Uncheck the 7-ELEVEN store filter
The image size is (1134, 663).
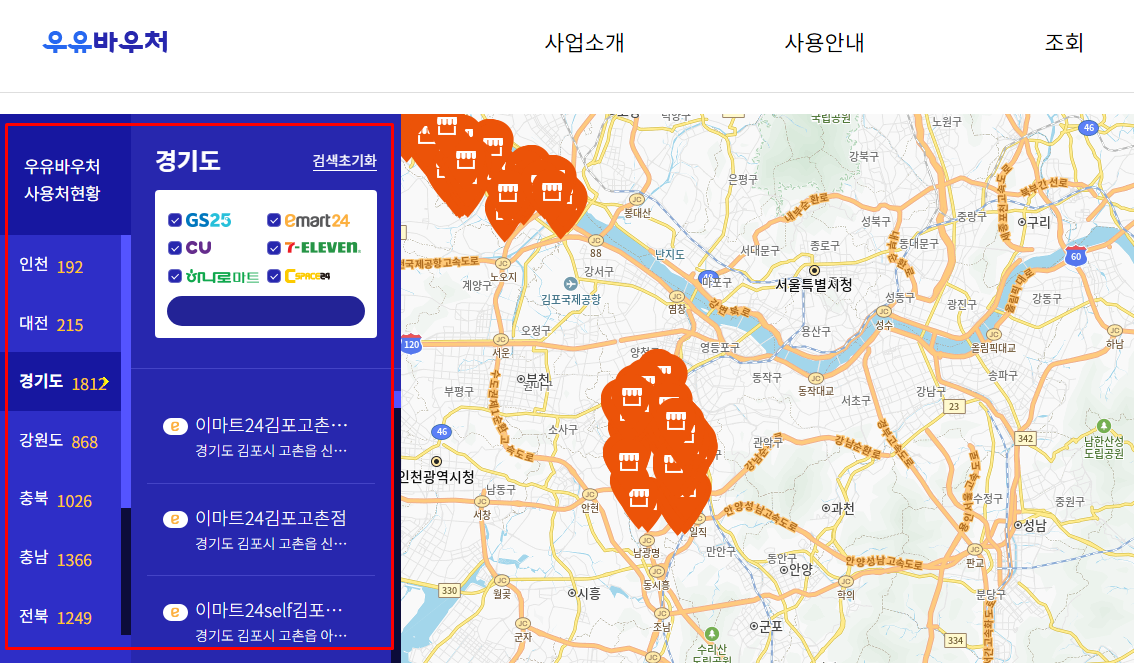pyautogui.click(x=275, y=246)
